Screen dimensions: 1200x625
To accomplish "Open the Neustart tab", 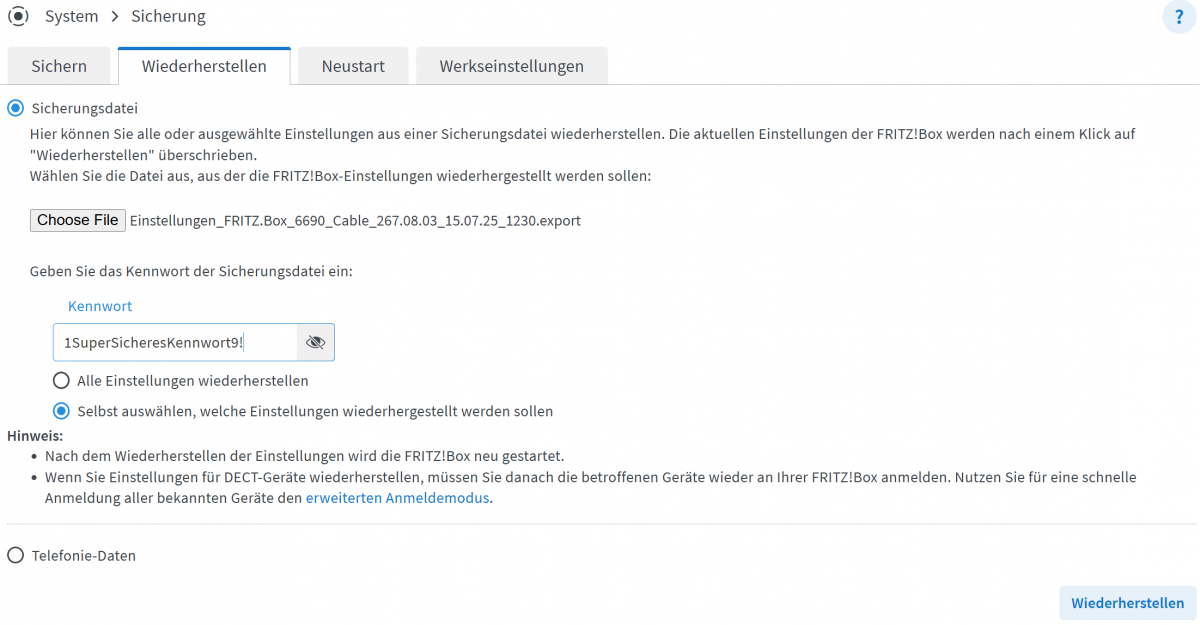I will pyautogui.click(x=353, y=66).
